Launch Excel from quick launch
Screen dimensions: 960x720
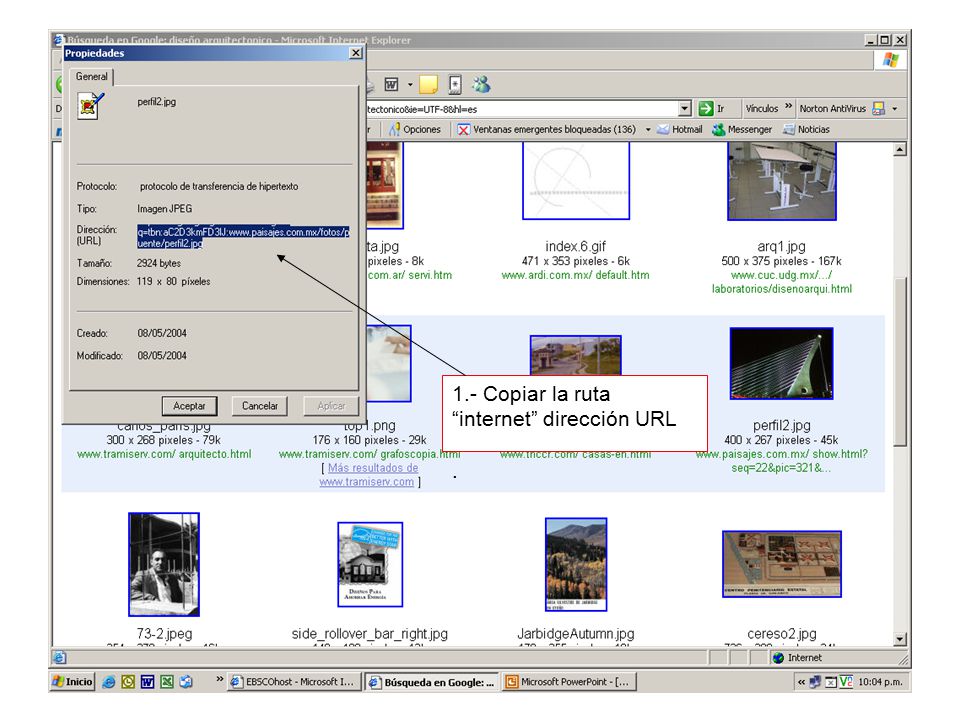pyautogui.click(x=167, y=681)
